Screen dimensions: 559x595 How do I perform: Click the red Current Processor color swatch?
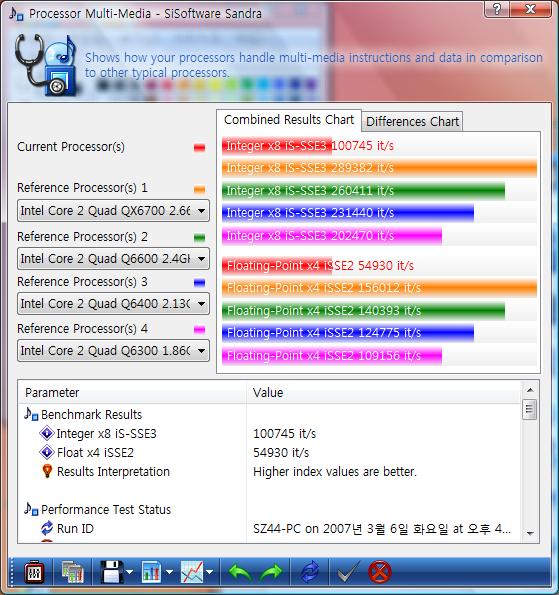coord(199,148)
